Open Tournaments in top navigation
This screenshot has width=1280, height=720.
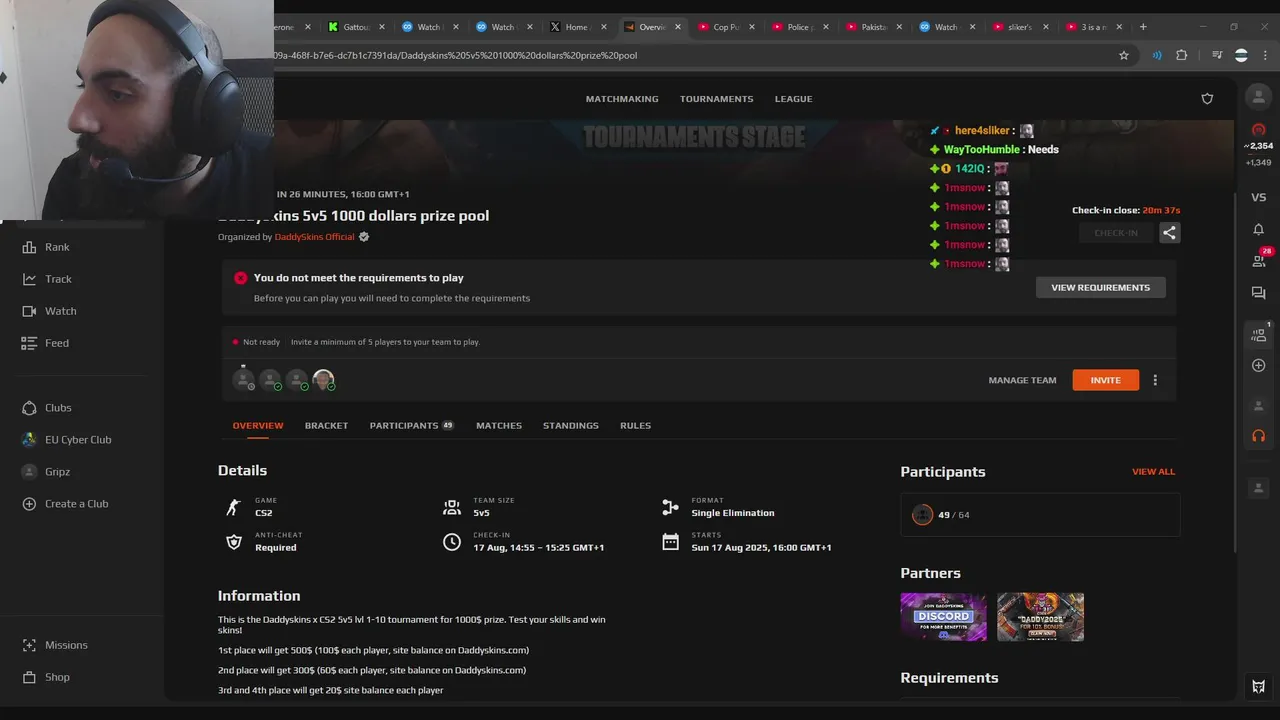click(x=717, y=99)
